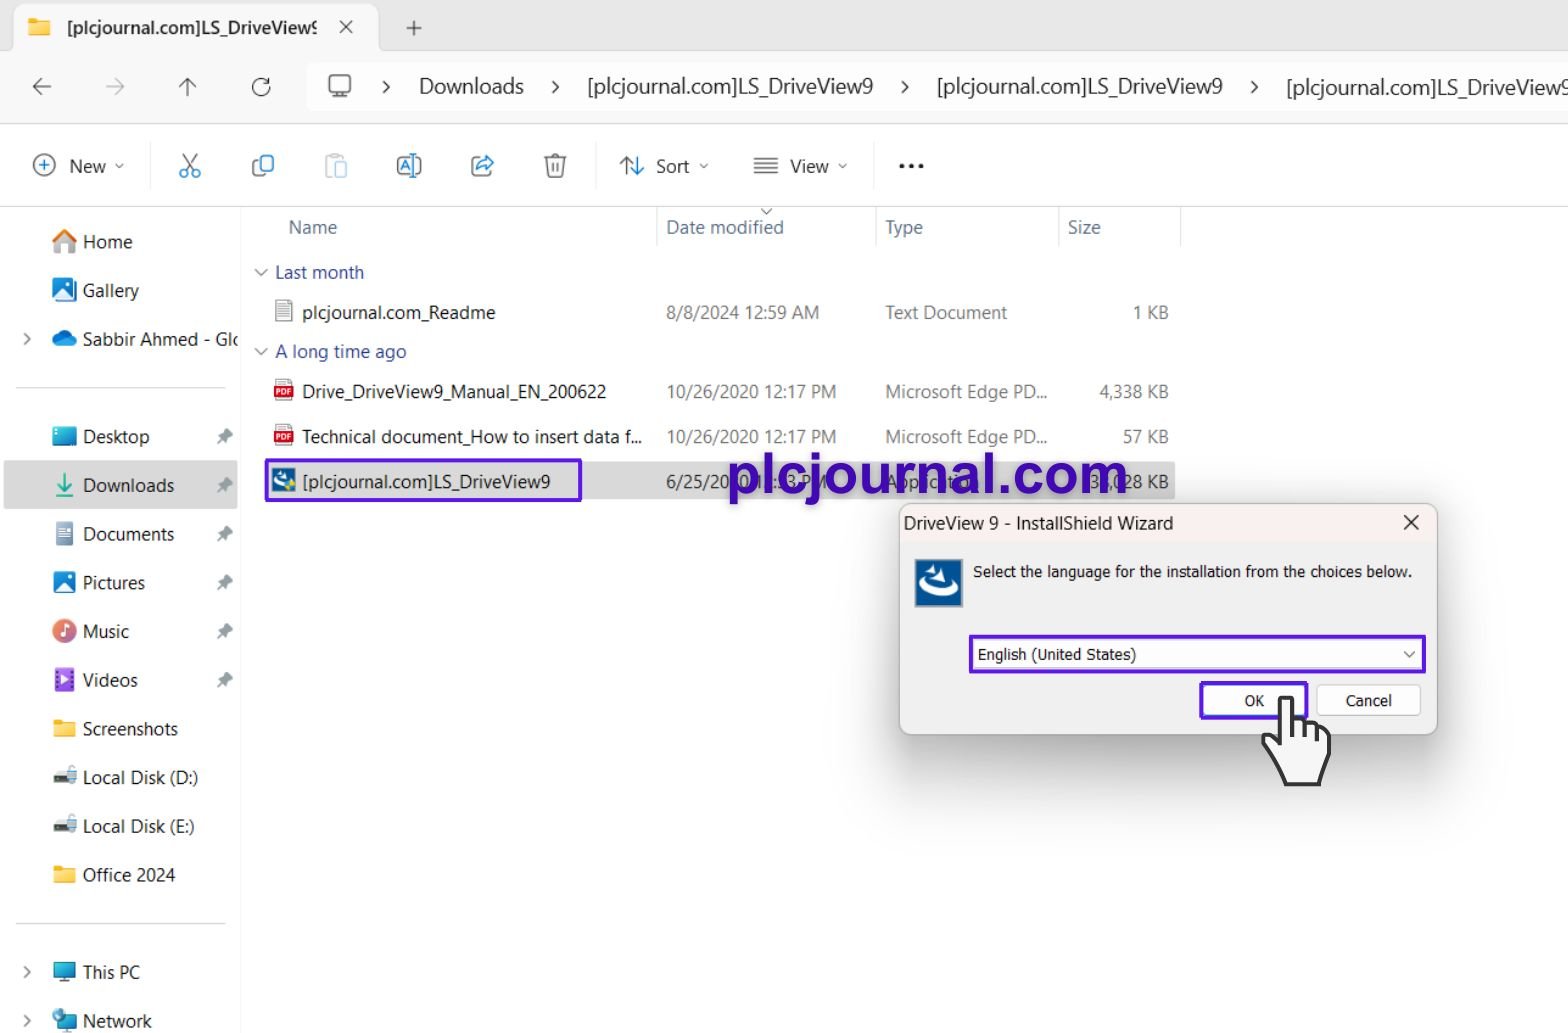Expand the Network tree node

[x=27, y=1020]
